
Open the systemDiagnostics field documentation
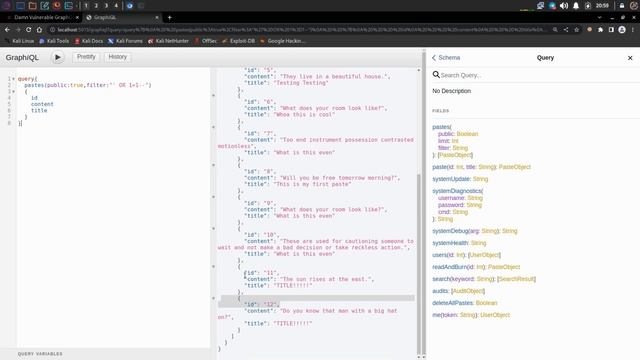pos(457,191)
